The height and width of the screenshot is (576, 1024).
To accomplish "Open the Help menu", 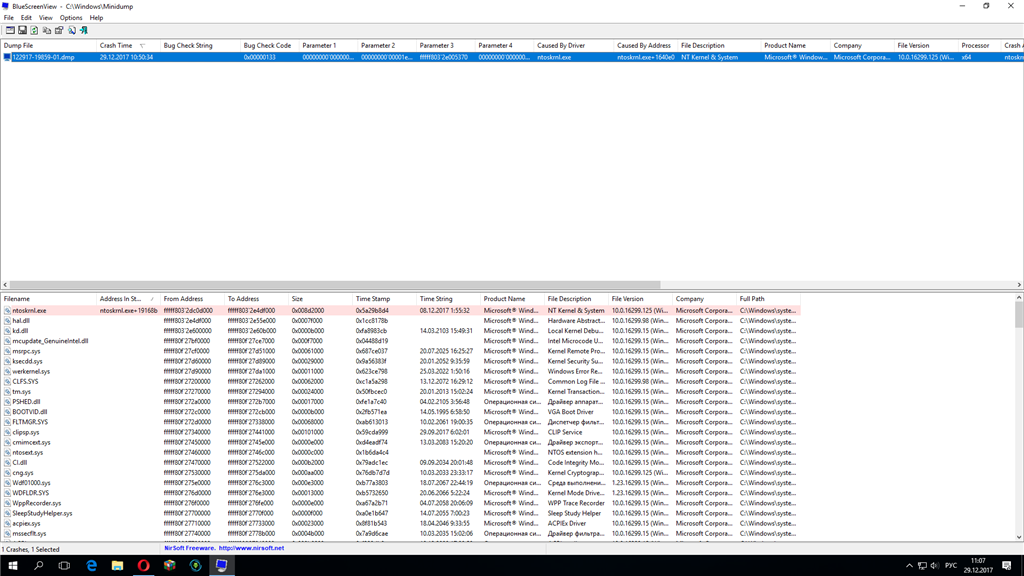I will pyautogui.click(x=96, y=18).
